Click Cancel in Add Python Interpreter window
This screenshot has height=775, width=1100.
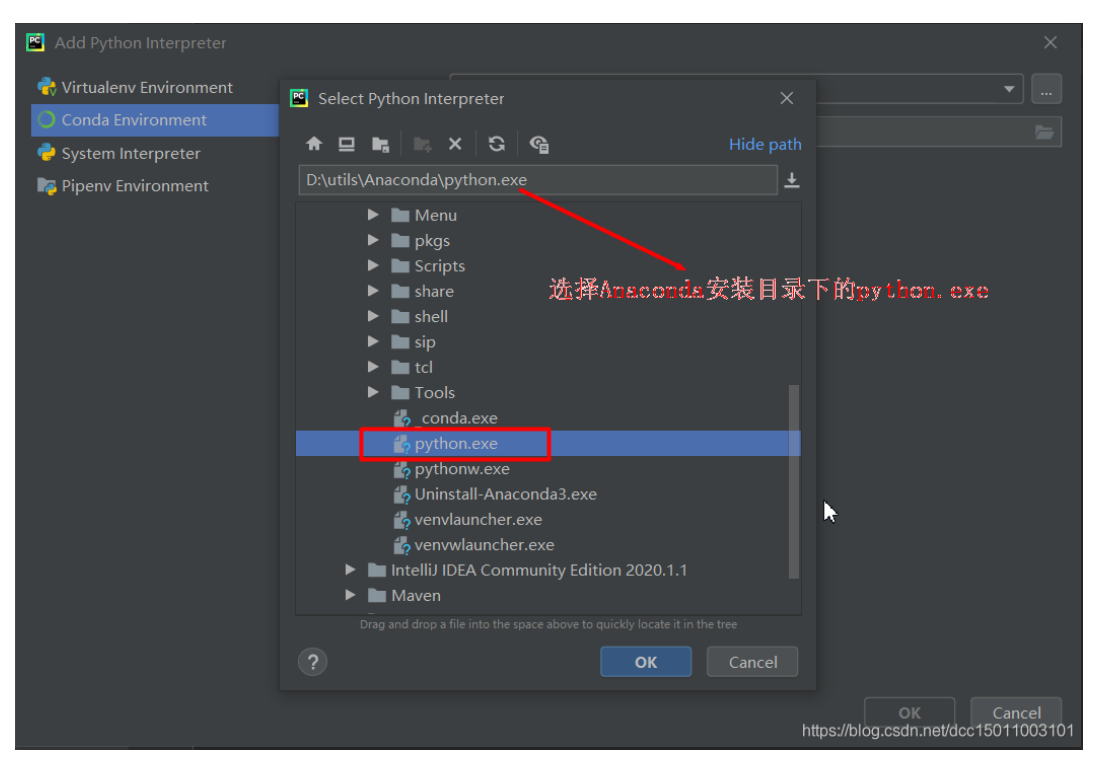point(1016,713)
